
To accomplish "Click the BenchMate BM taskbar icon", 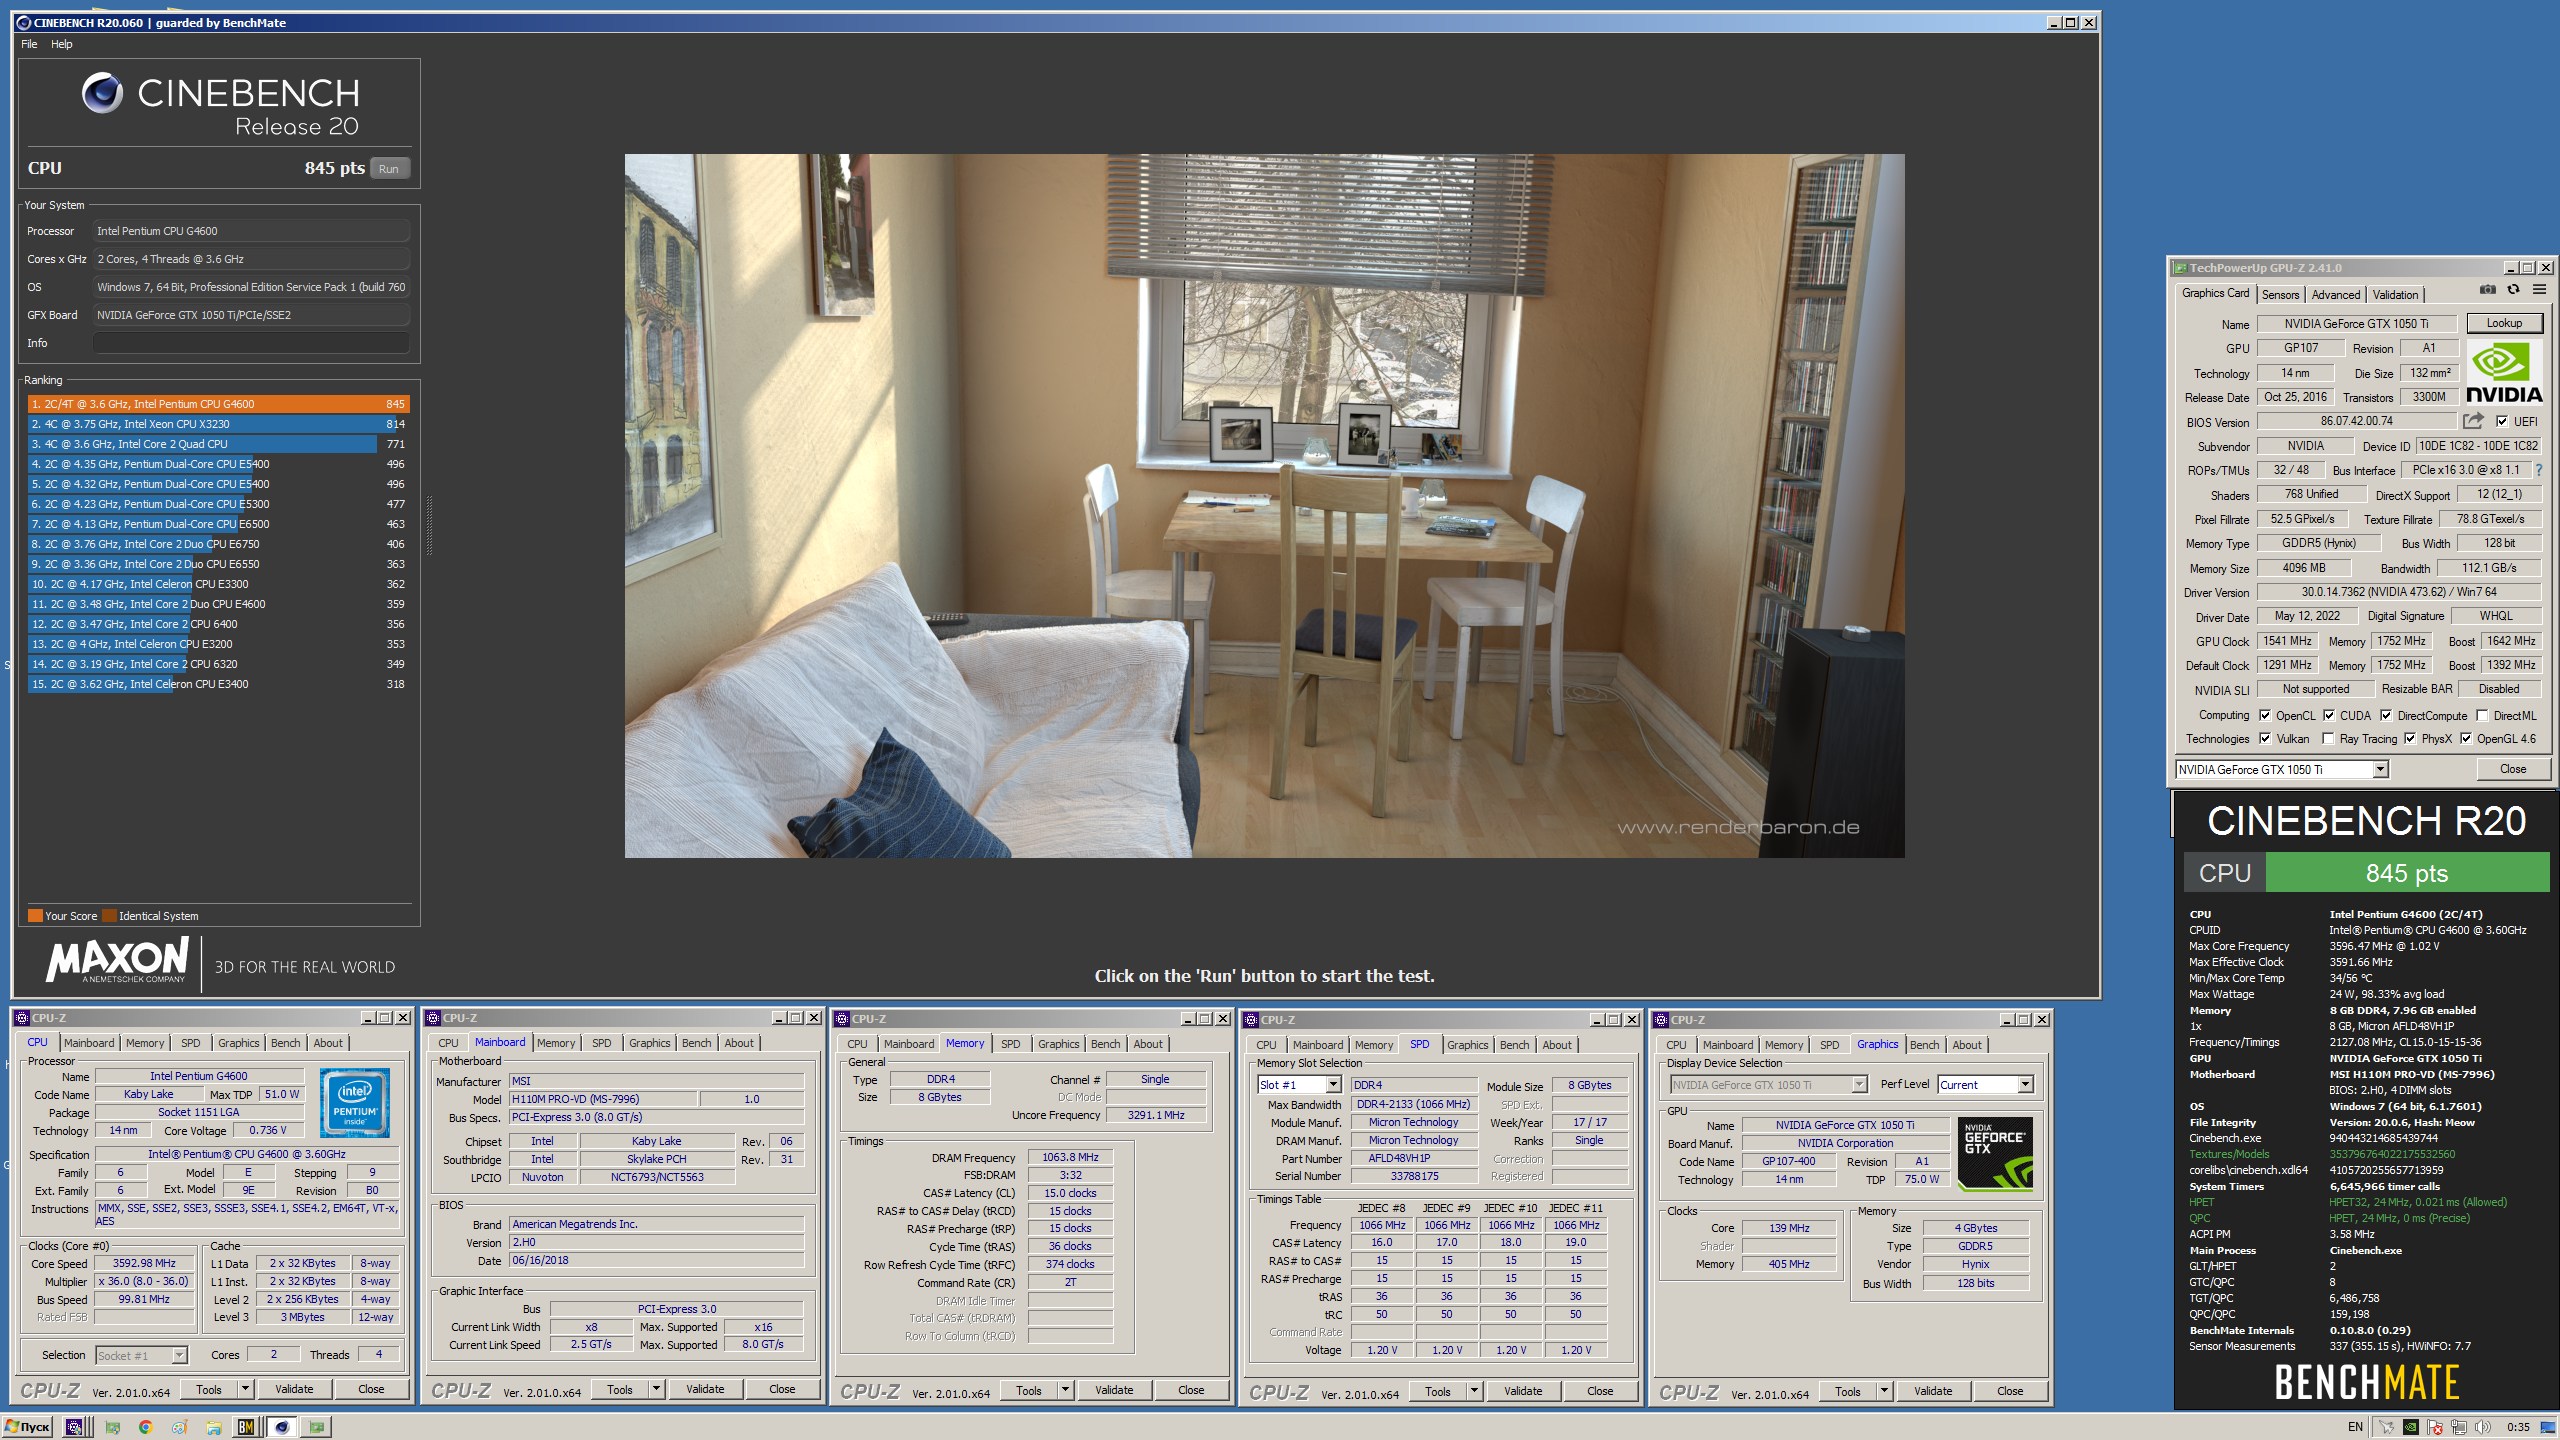I will pyautogui.click(x=246, y=1427).
